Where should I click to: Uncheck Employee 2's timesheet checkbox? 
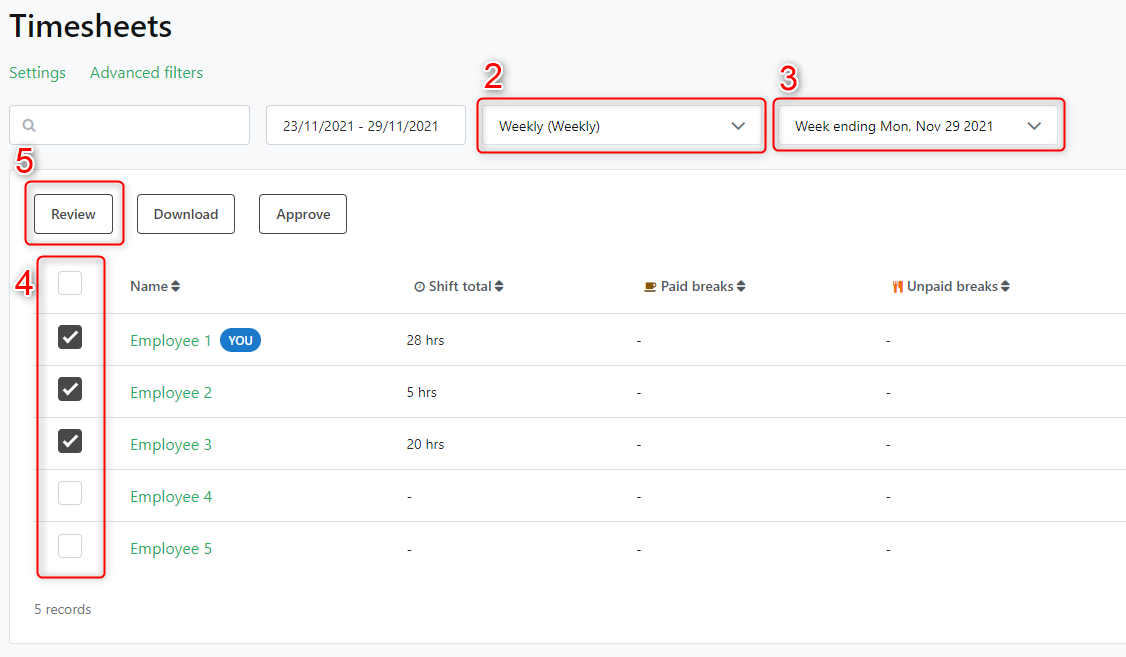coord(70,389)
